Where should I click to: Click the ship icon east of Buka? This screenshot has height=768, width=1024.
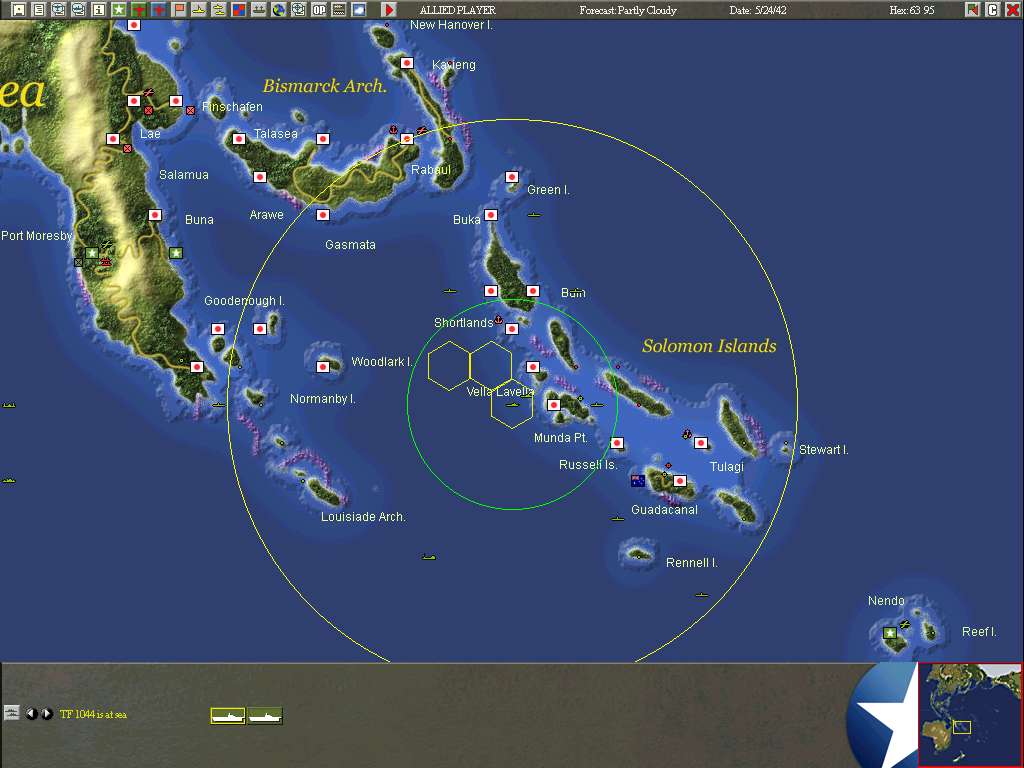534,214
